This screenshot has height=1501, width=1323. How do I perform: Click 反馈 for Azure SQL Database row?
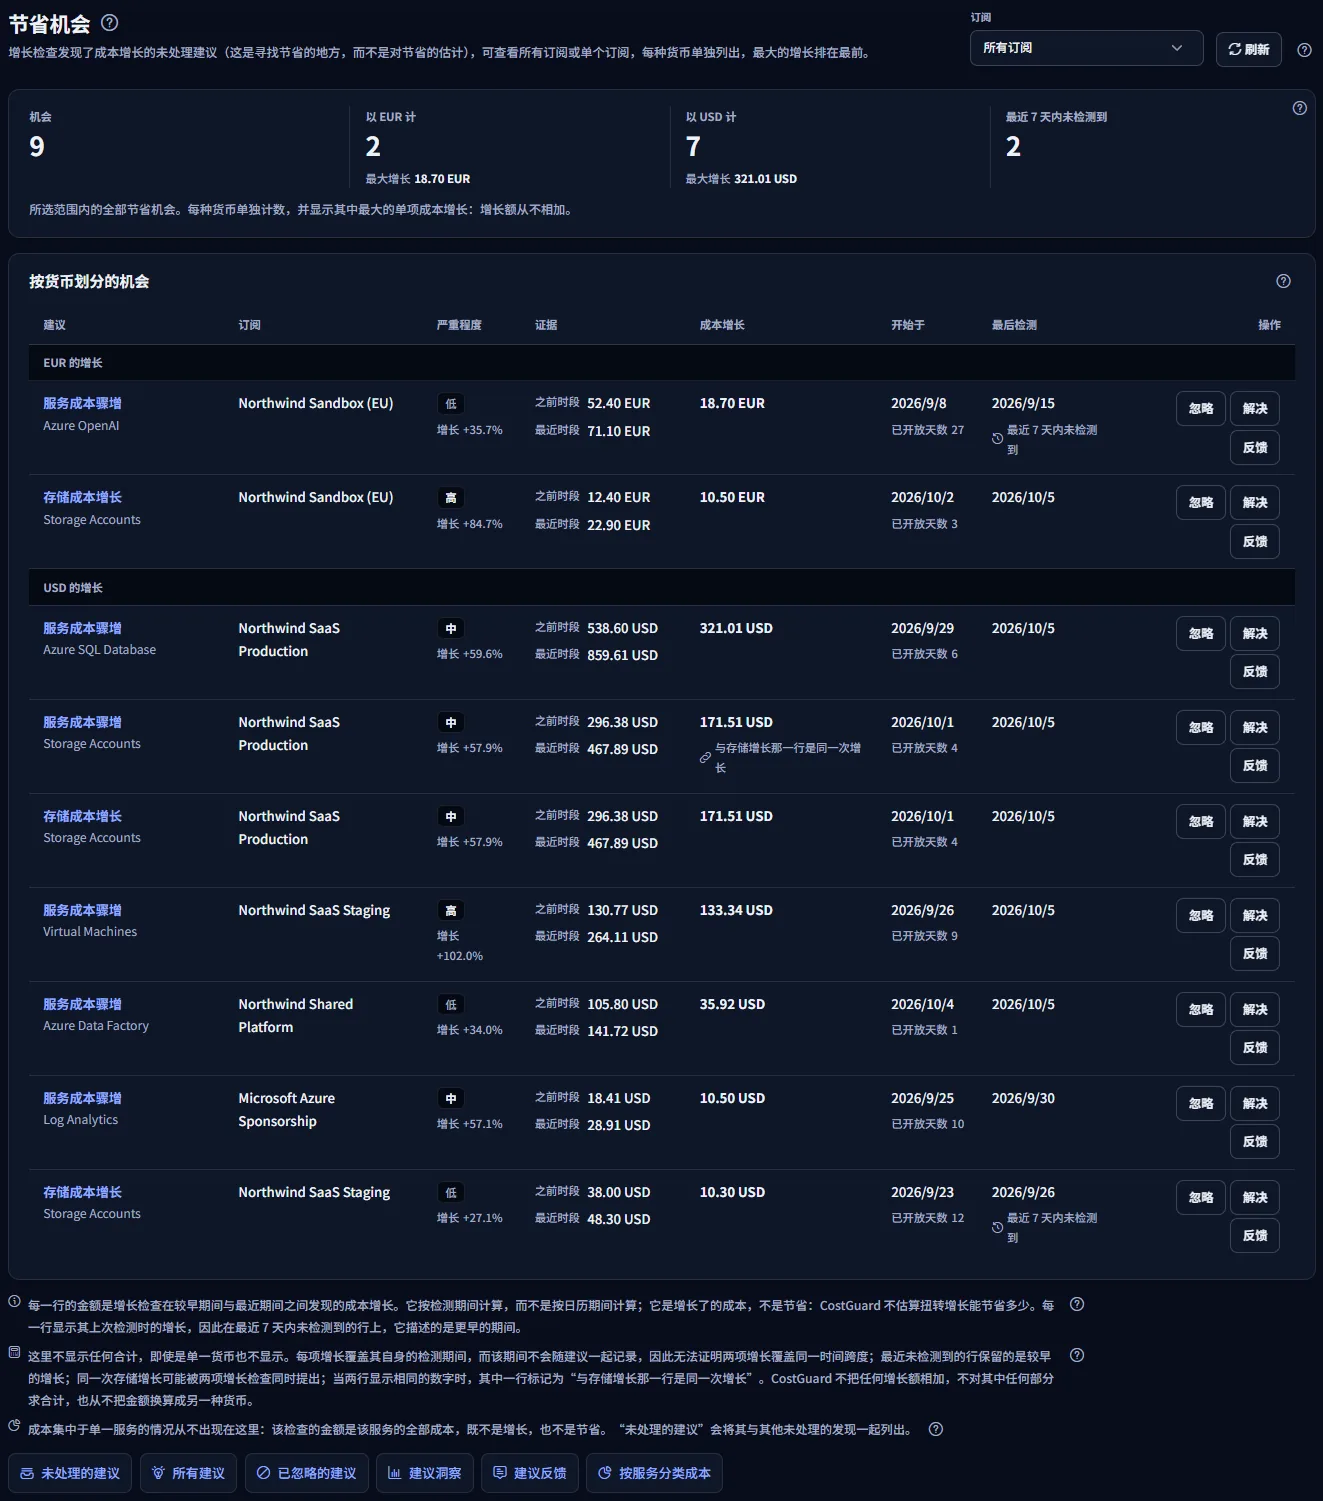click(x=1255, y=672)
